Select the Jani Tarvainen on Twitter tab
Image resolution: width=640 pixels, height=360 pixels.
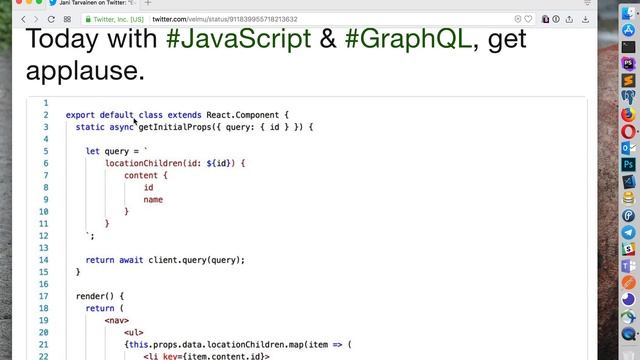[92, 3]
